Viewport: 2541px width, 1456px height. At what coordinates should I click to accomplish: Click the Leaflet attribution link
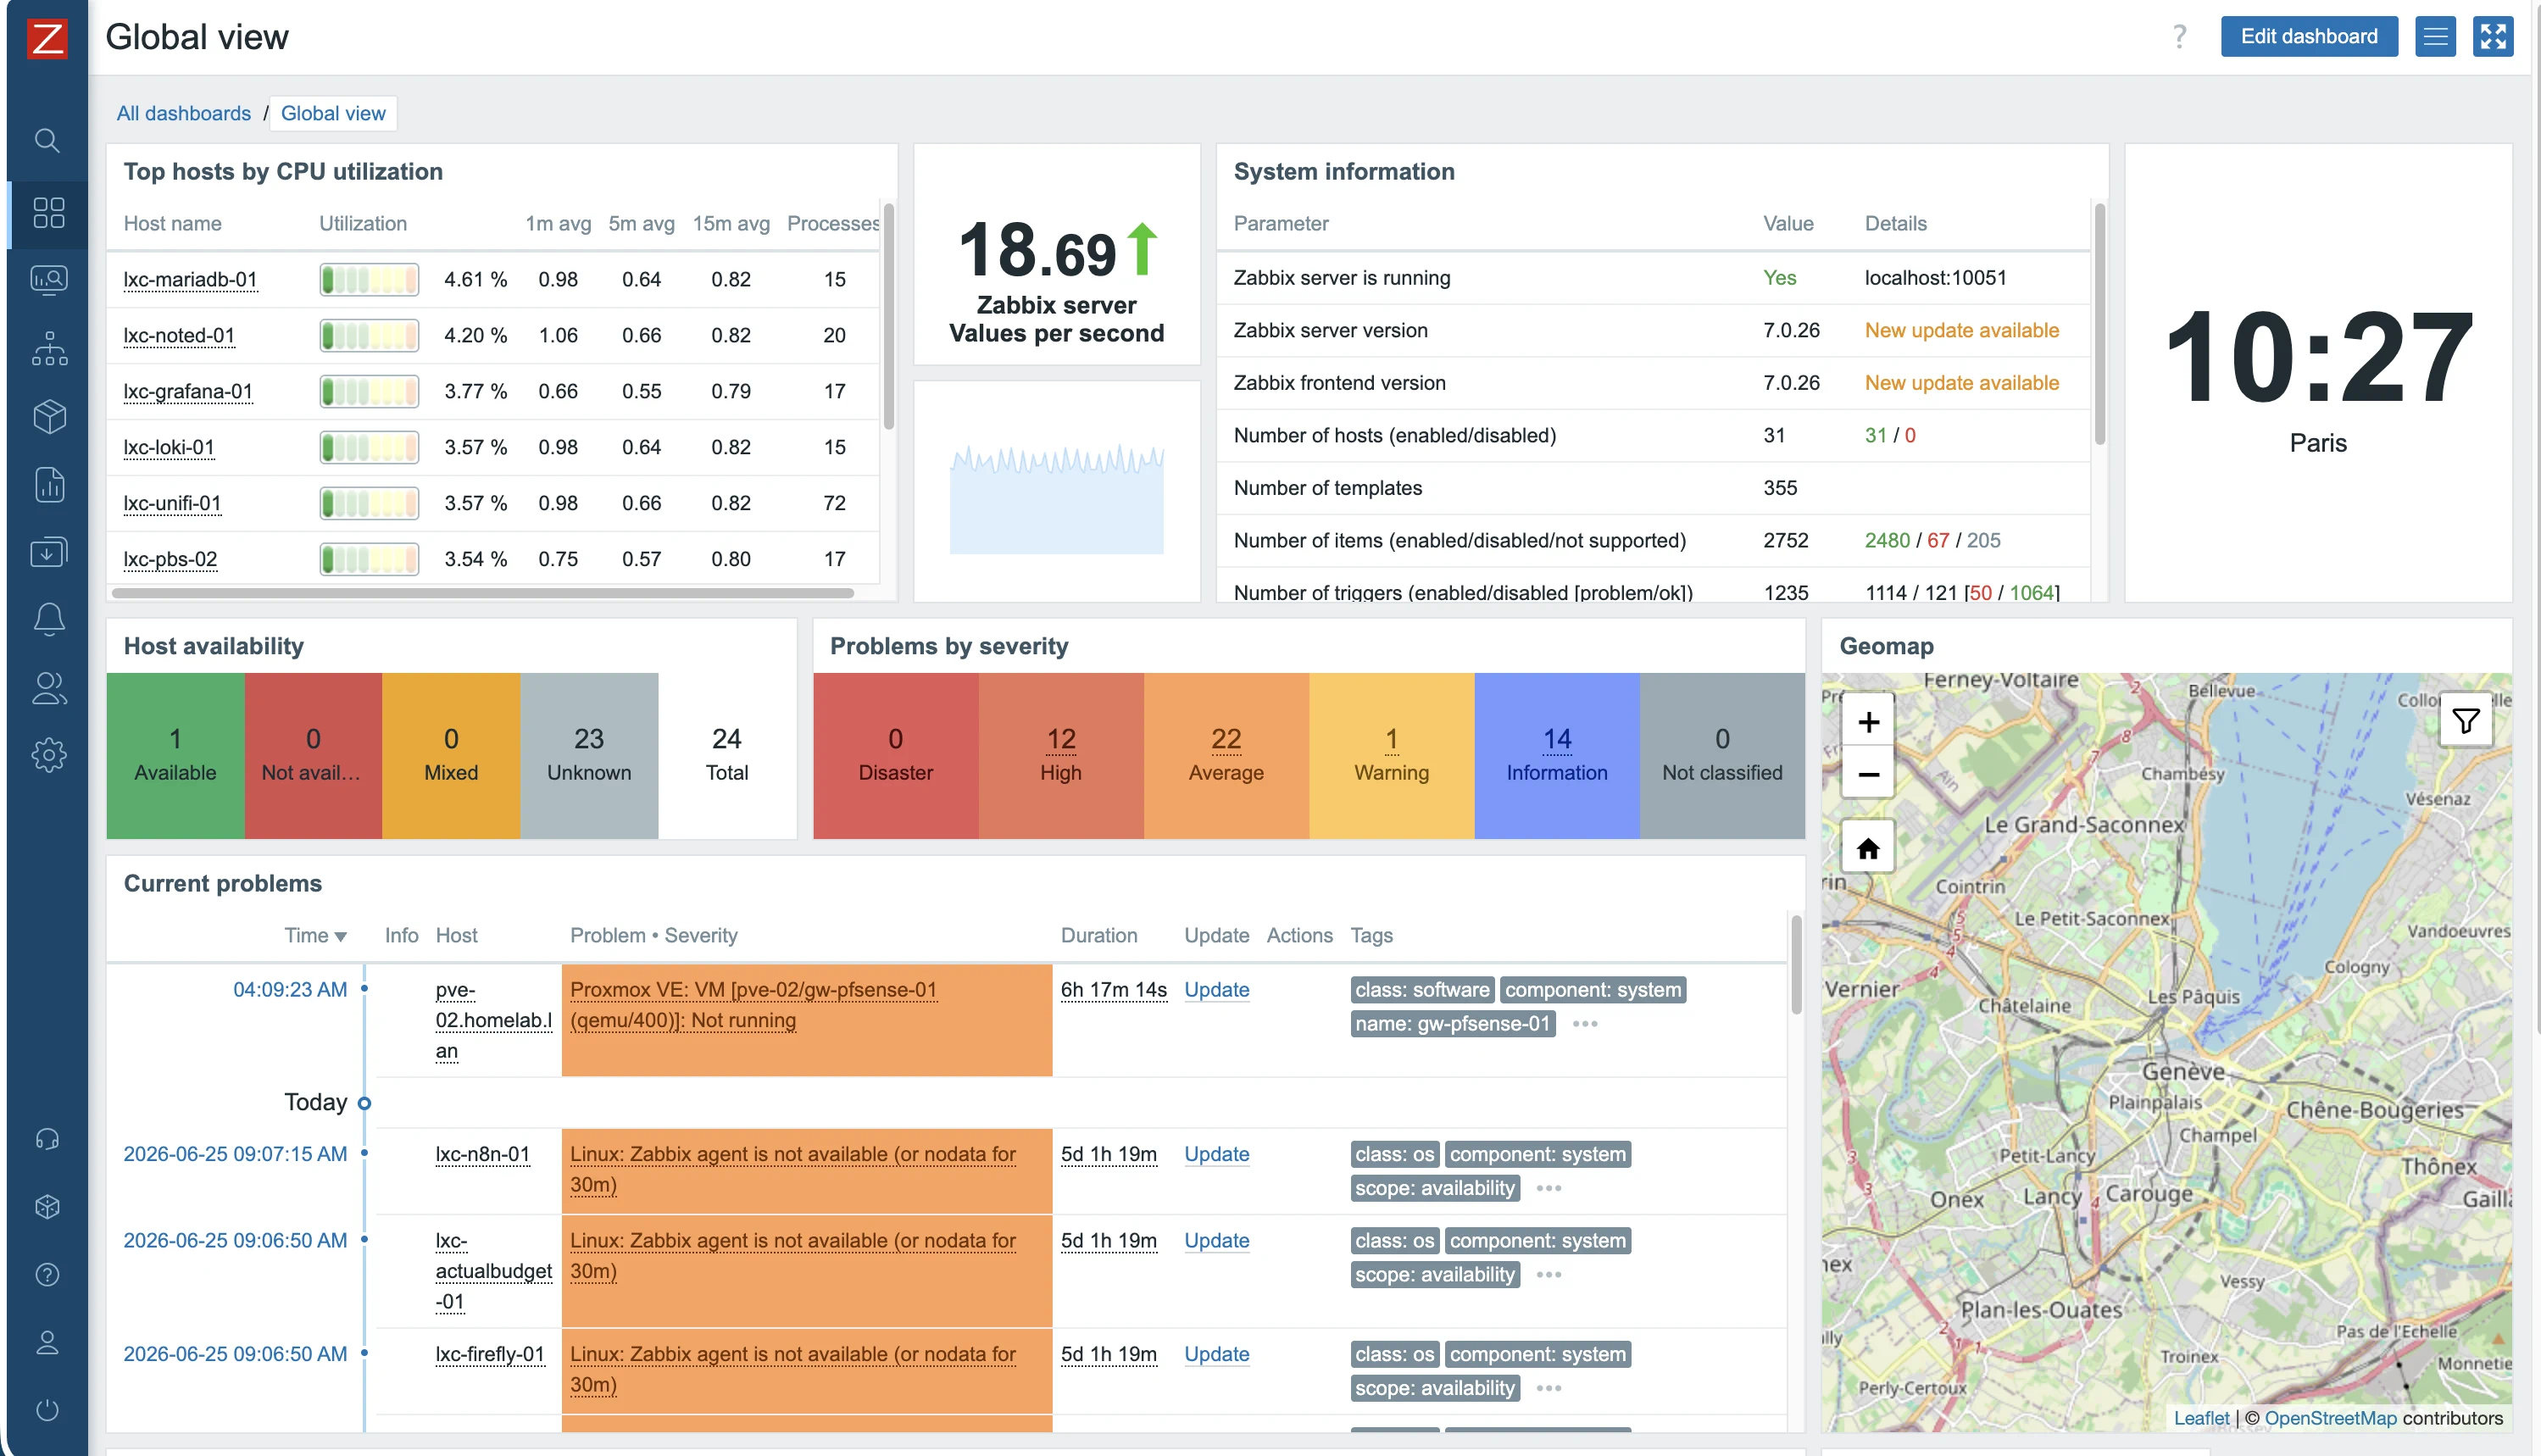coord(2201,1417)
